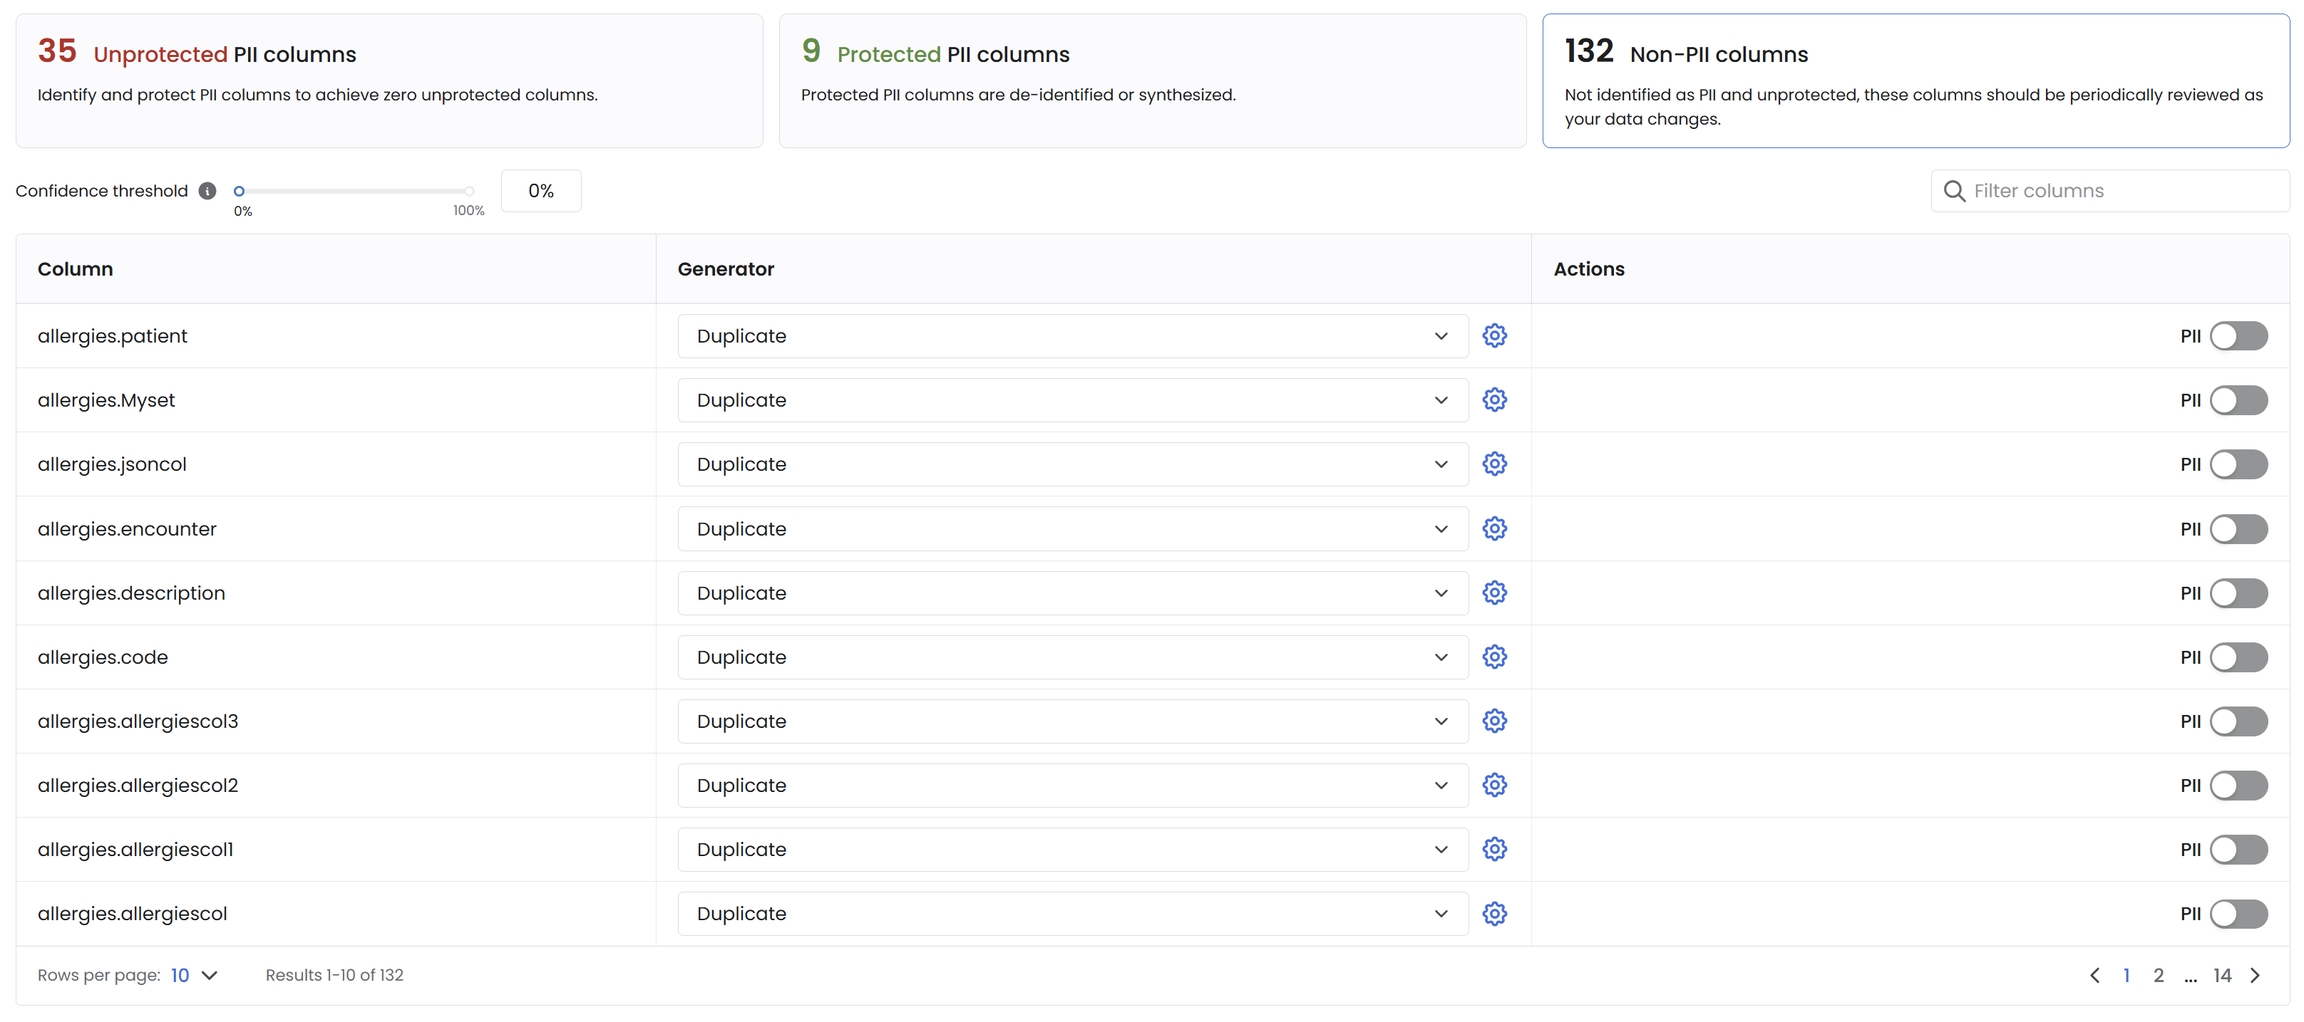Open generator options gear for allergies.description
Image resolution: width=2304 pixels, height=1022 pixels.
[x=1494, y=593]
